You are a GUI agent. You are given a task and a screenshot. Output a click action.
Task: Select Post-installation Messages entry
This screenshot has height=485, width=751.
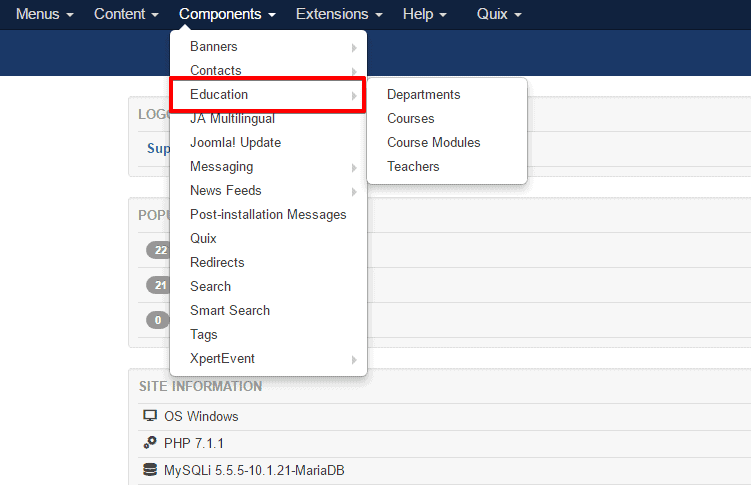coord(268,215)
